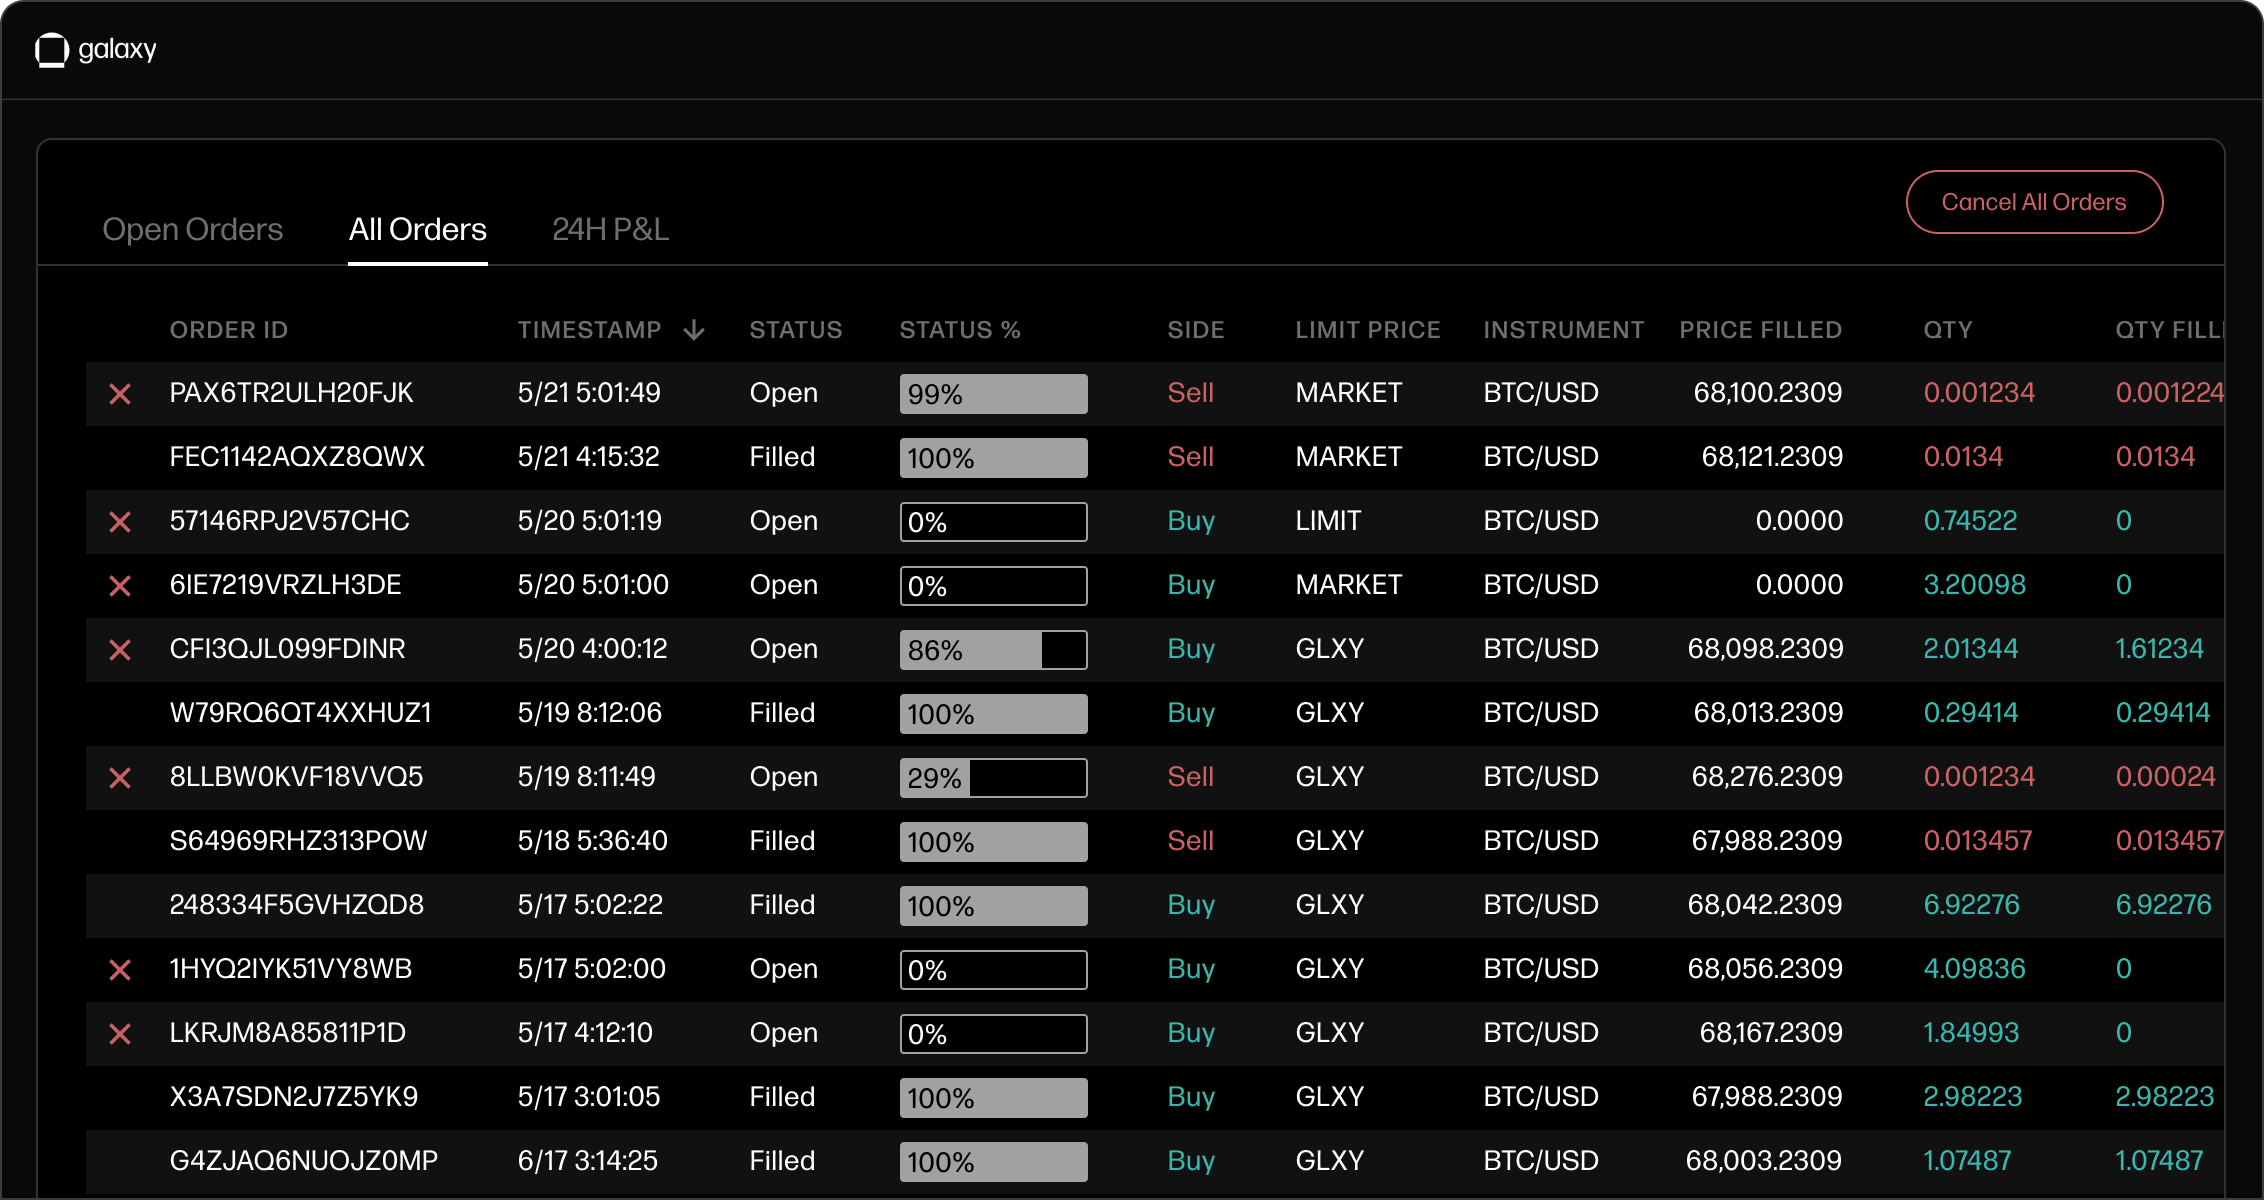
Task: Click BTC/USD instrument for order X3A7SDN2J7Z5YK9
Action: pyautogui.click(x=1541, y=1097)
